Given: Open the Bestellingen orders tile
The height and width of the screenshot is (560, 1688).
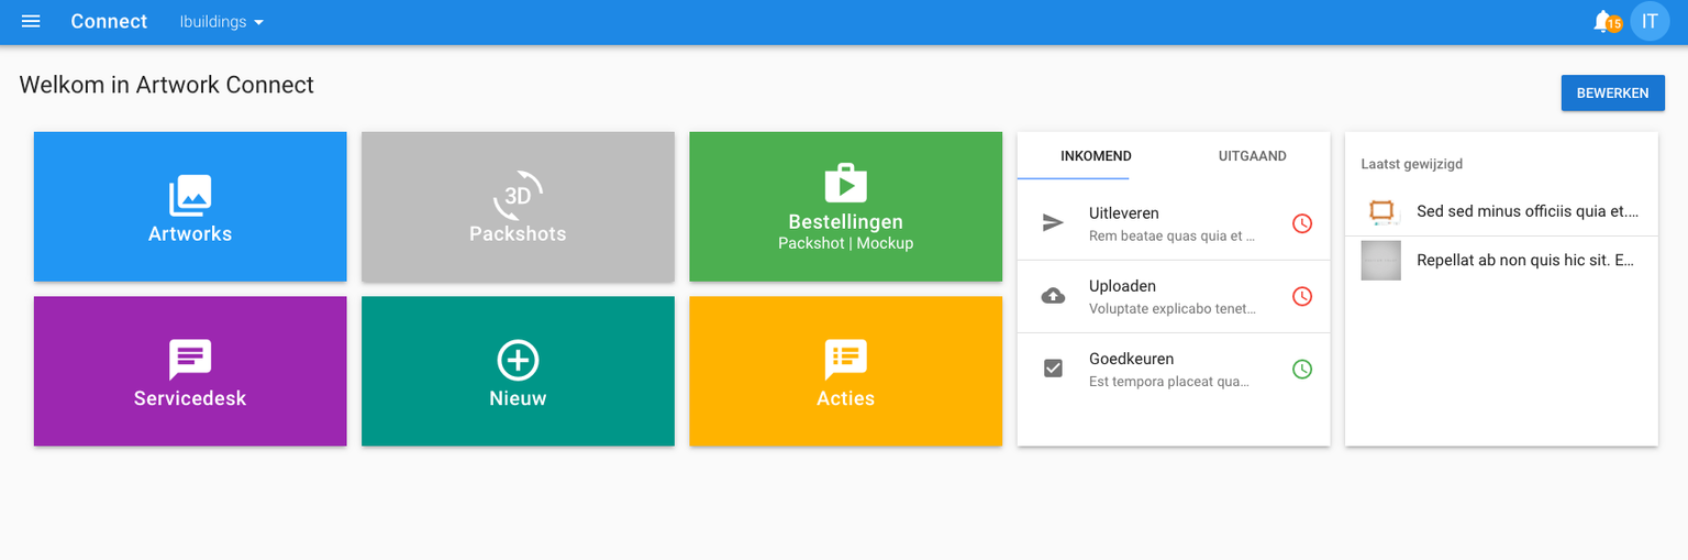Looking at the screenshot, I should [845, 207].
